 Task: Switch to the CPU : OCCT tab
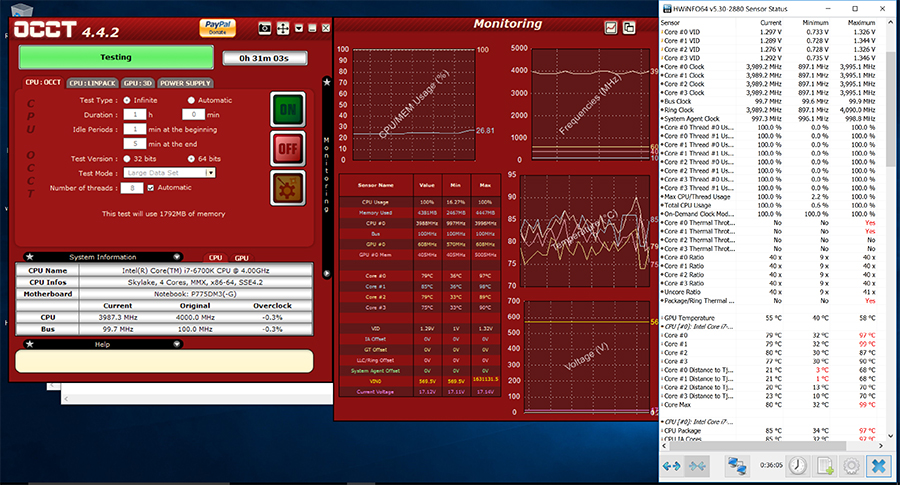[x=43, y=82]
